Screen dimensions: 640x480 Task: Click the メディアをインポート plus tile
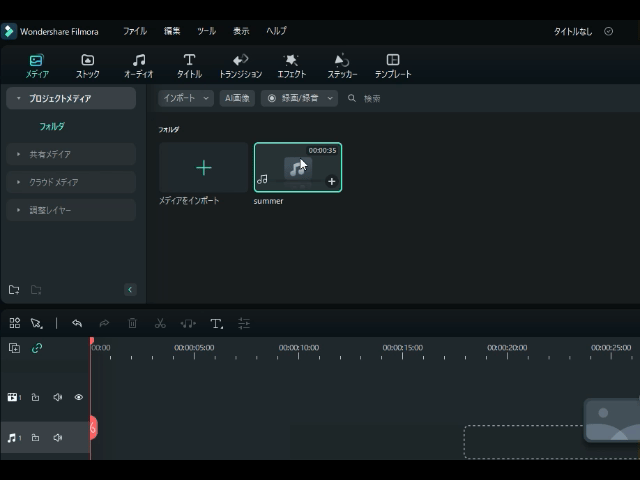click(203, 167)
